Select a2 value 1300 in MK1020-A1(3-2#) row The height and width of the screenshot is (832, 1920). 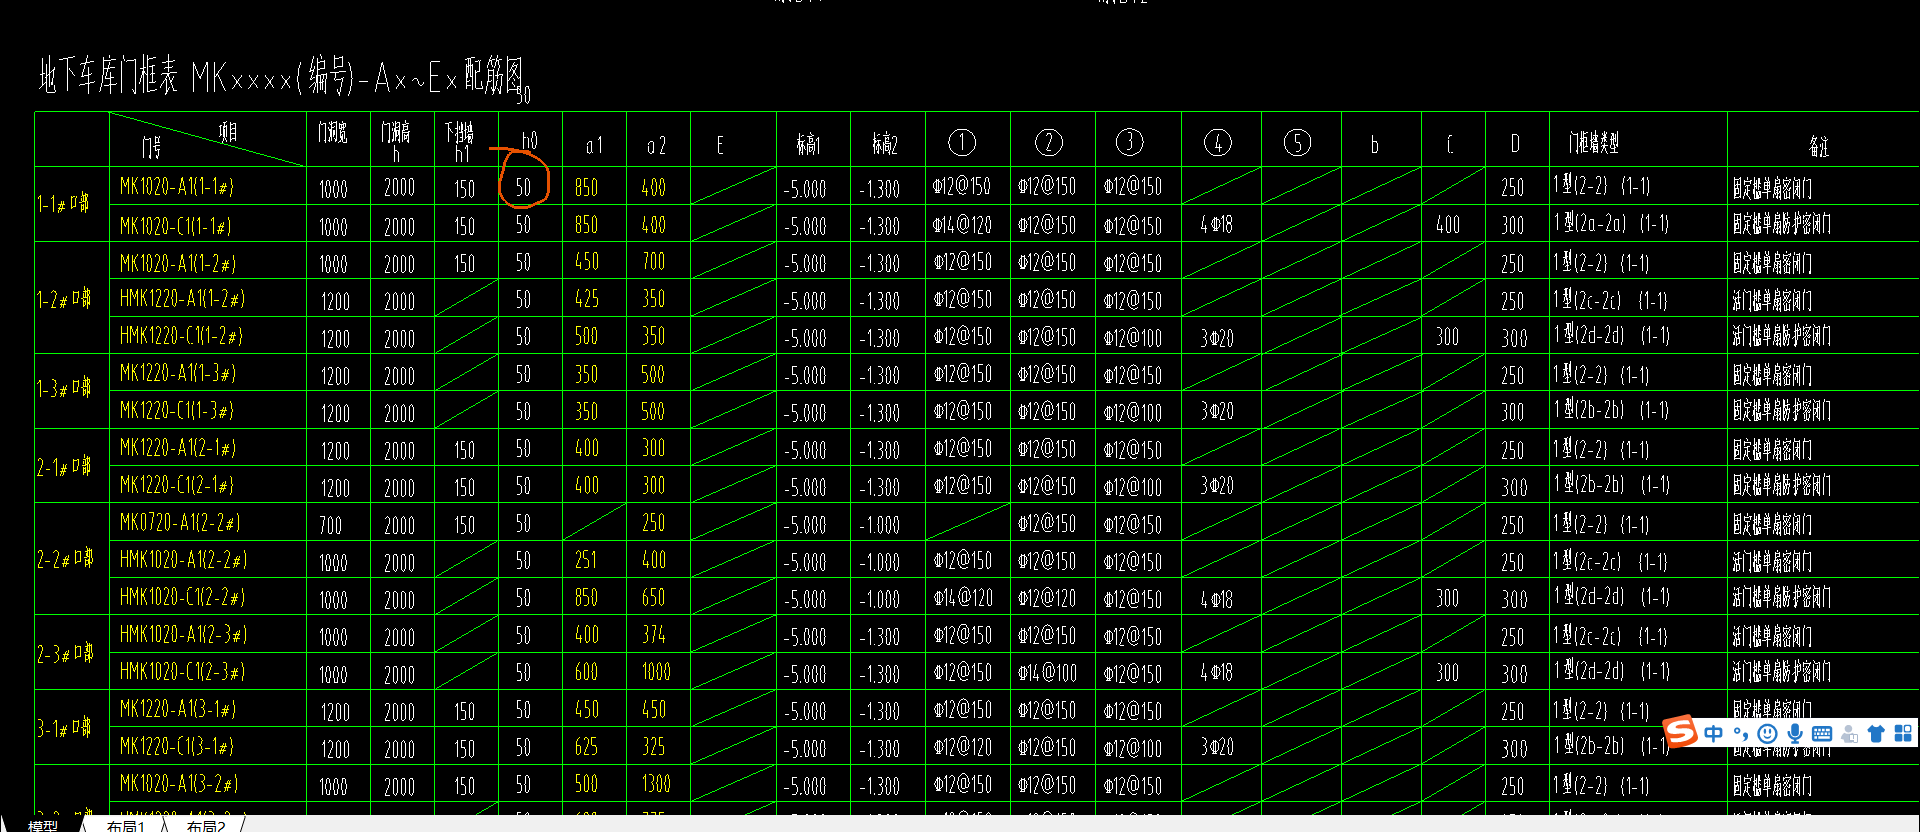tap(656, 784)
